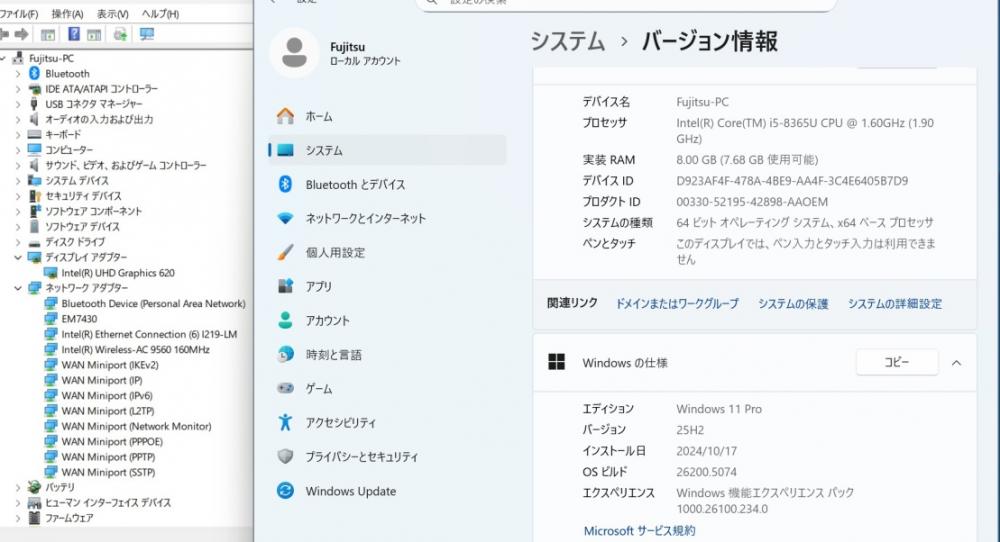Open 時刻と言語 settings
The height and width of the screenshot is (542, 1000).
[387, 355]
